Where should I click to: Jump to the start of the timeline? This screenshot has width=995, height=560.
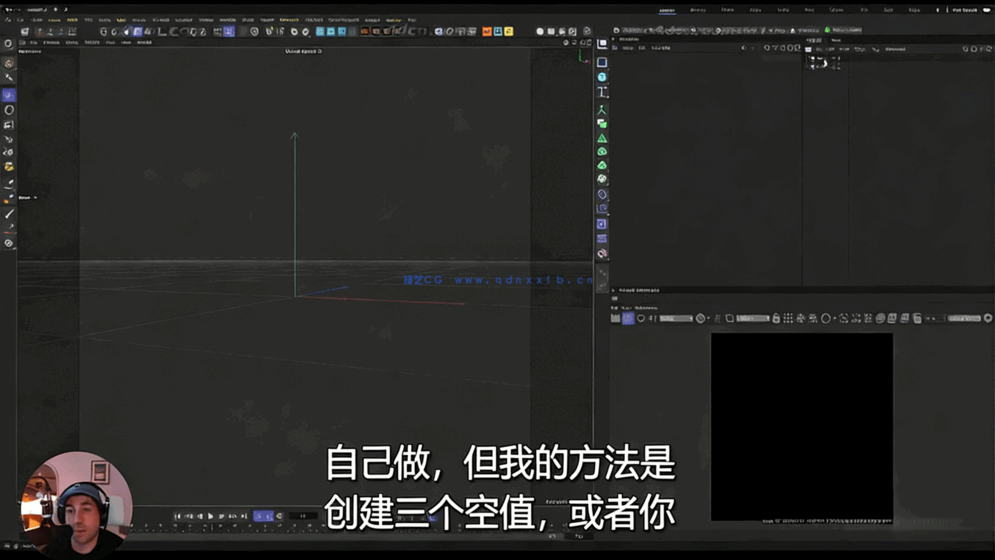tap(178, 516)
